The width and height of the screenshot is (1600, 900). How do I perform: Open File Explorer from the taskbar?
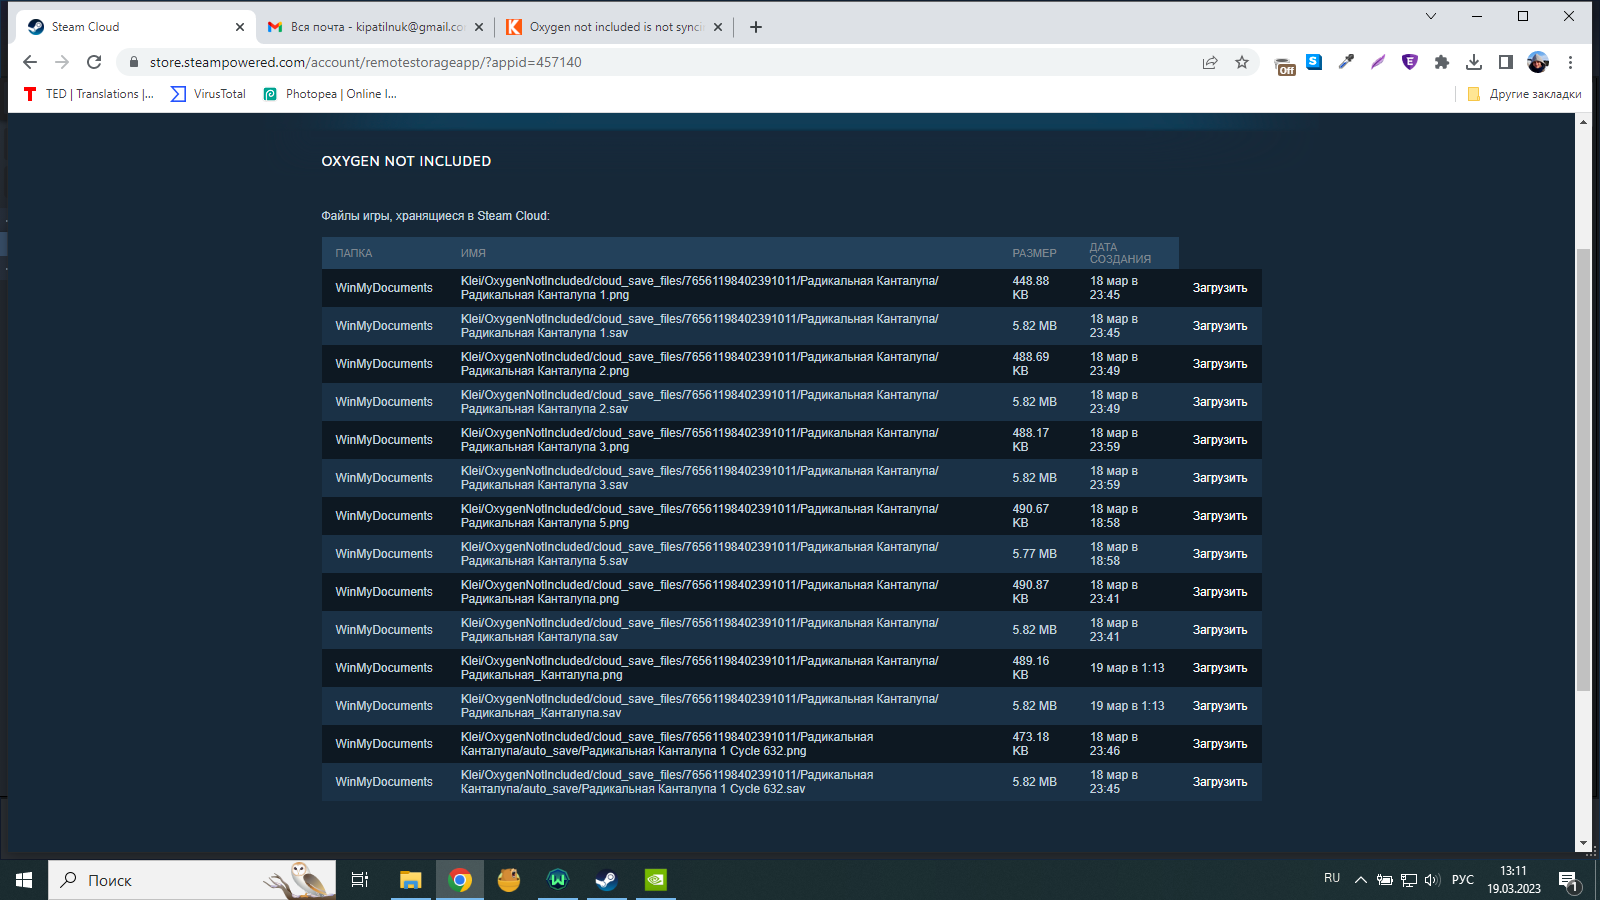[410, 880]
